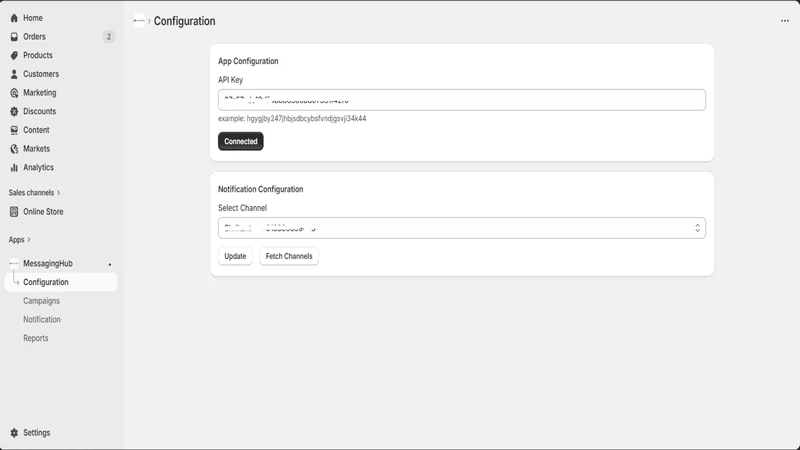Click the Select Channel up-down arrows
The image size is (800, 450).
pos(697,228)
